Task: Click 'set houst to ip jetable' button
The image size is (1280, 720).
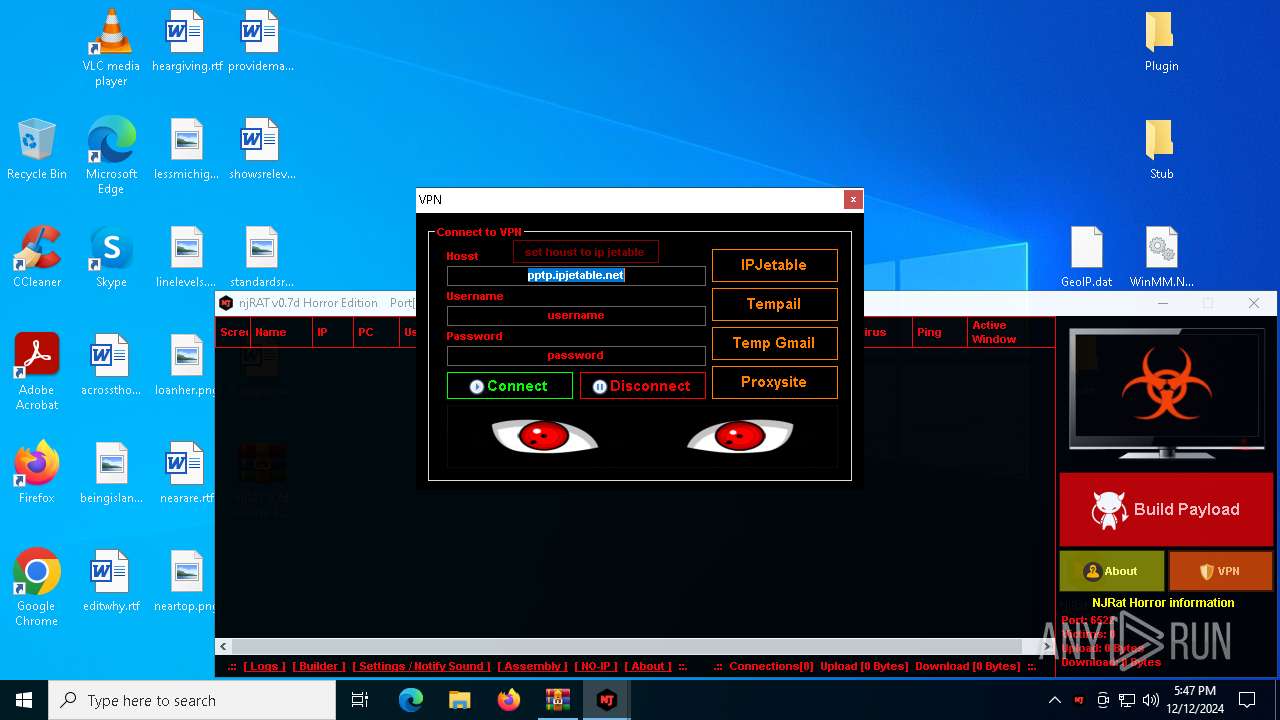Action: 585,252
